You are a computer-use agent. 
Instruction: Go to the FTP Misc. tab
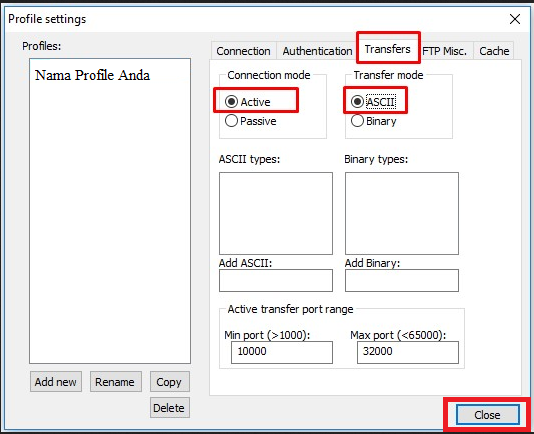click(444, 51)
